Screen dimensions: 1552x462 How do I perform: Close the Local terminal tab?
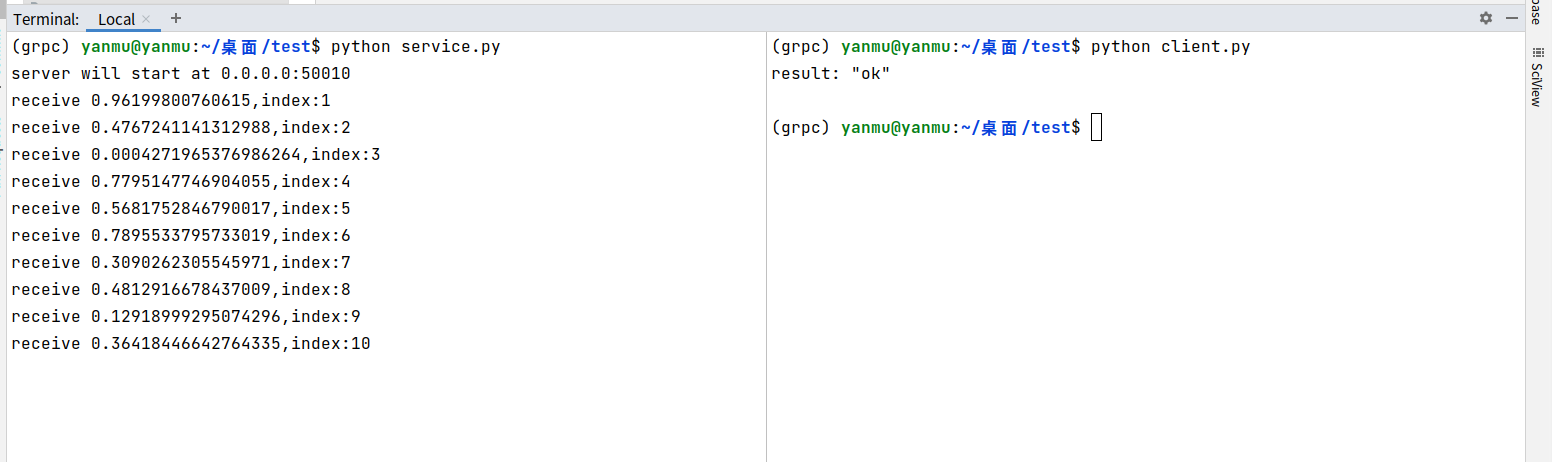click(x=146, y=19)
